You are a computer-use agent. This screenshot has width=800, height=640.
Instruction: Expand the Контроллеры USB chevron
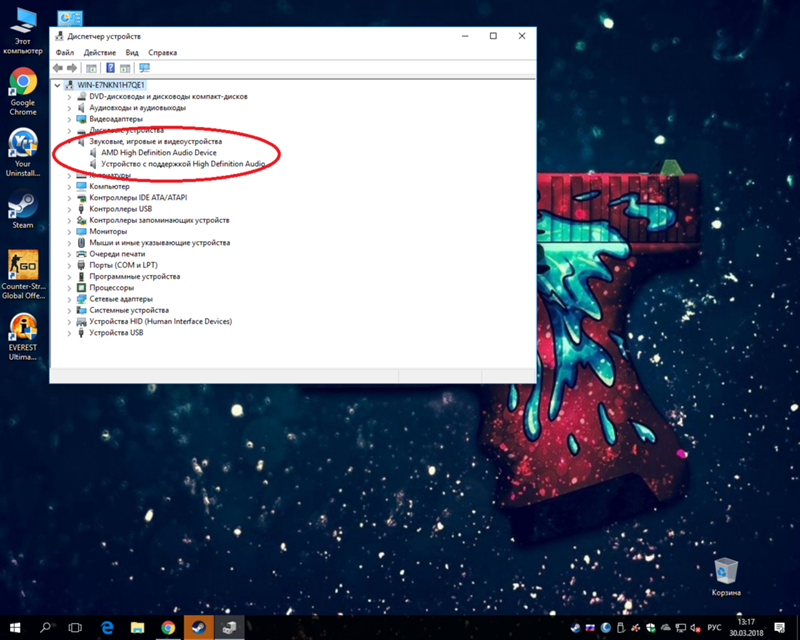pos(69,209)
